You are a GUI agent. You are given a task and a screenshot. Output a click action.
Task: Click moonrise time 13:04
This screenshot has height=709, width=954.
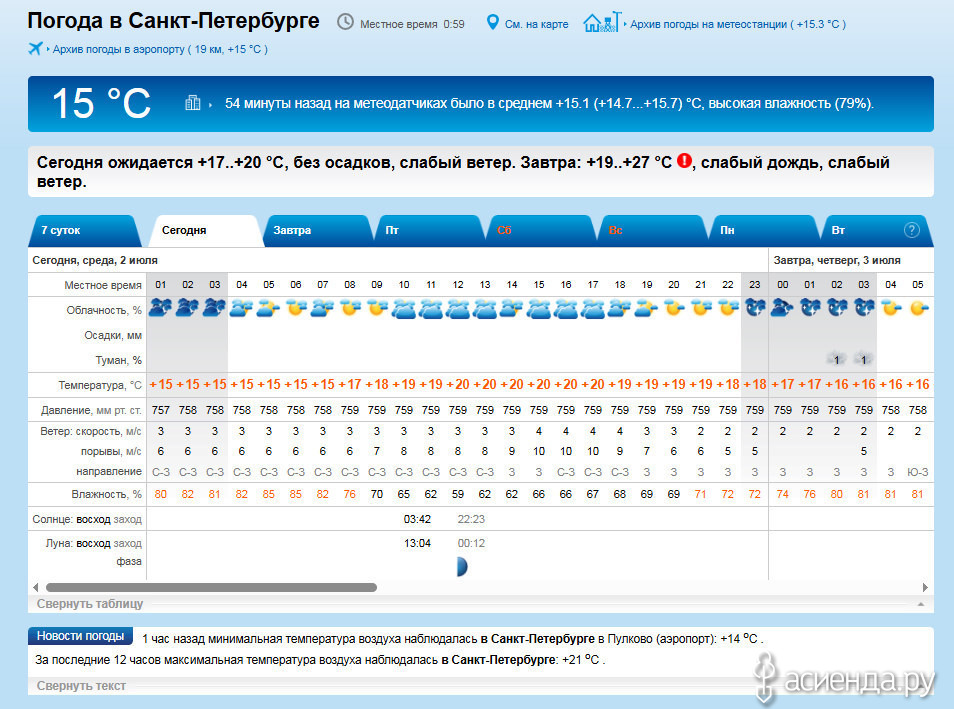point(417,543)
